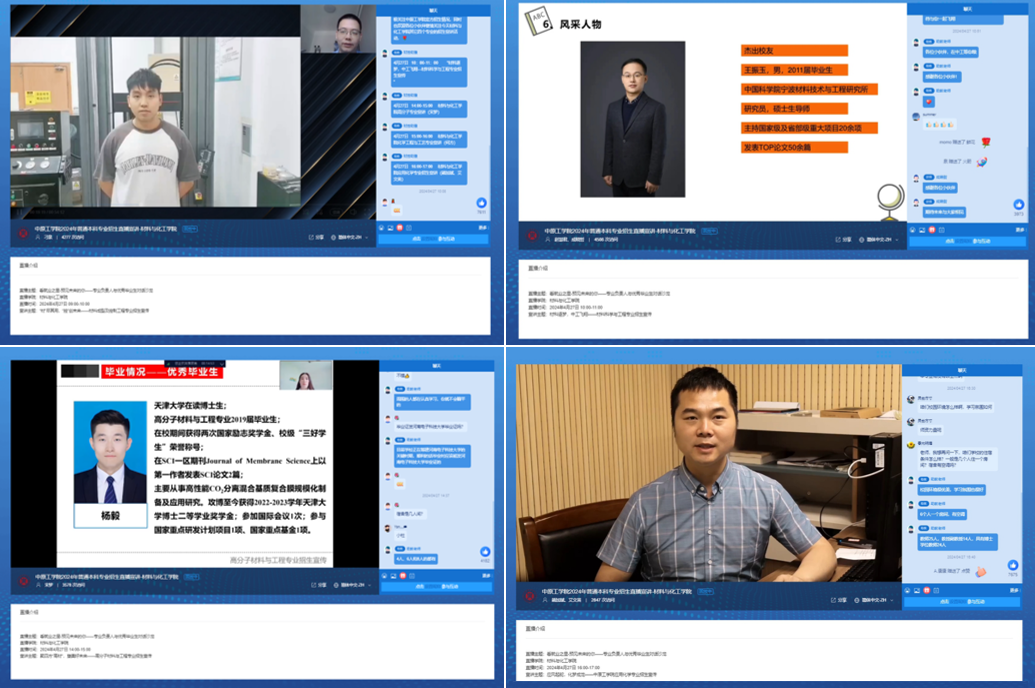Like the 风采人物 stream with the thumbs-up
The height and width of the screenshot is (688, 1035).
pos(1018,203)
